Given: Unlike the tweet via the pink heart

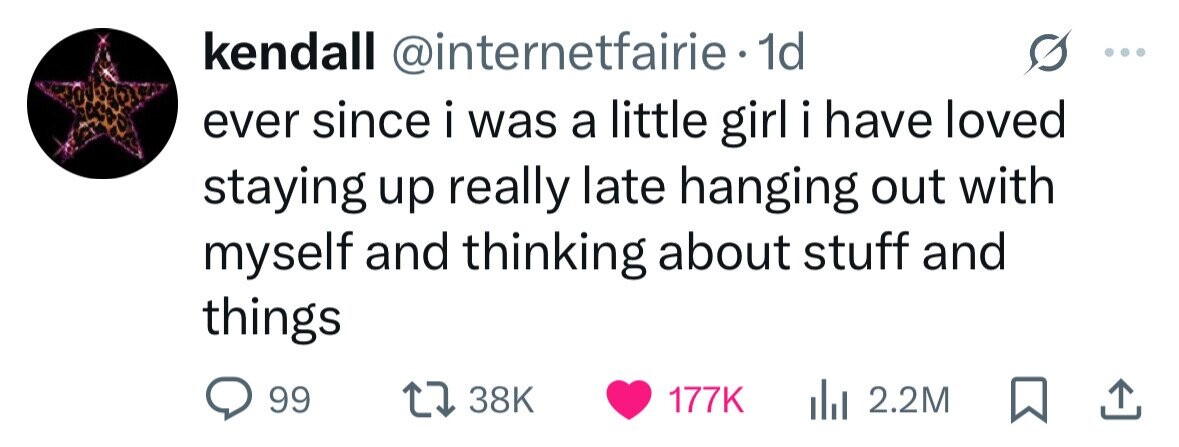Looking at the screenshot, I should click(x=633, y=401).
